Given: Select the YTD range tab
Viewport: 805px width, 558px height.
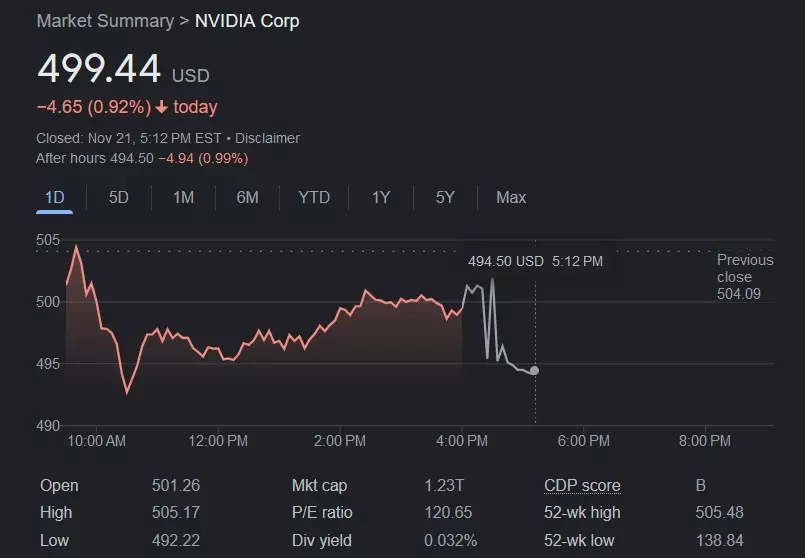Looking at the screenshot, I should click(x=314, y=198).
